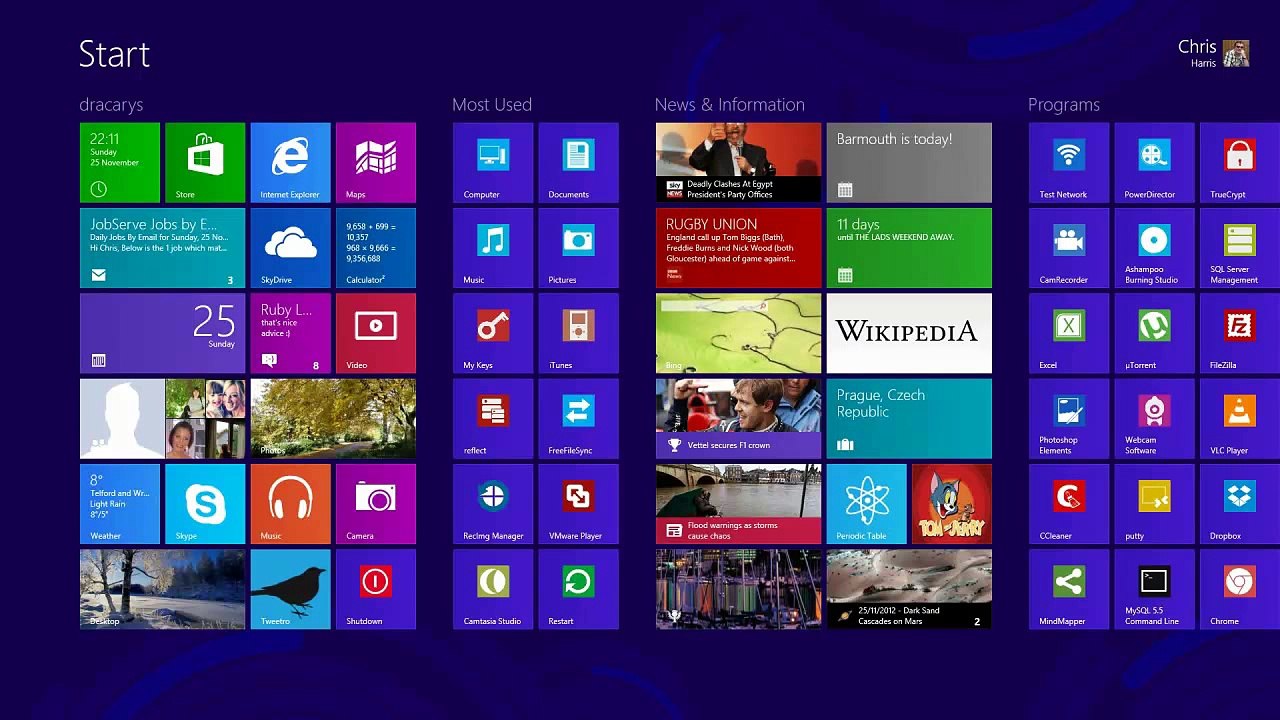Open the µTorrent tile
Image resolution: width=1280 pixels, height=720 pixels.
[1154, 333]
